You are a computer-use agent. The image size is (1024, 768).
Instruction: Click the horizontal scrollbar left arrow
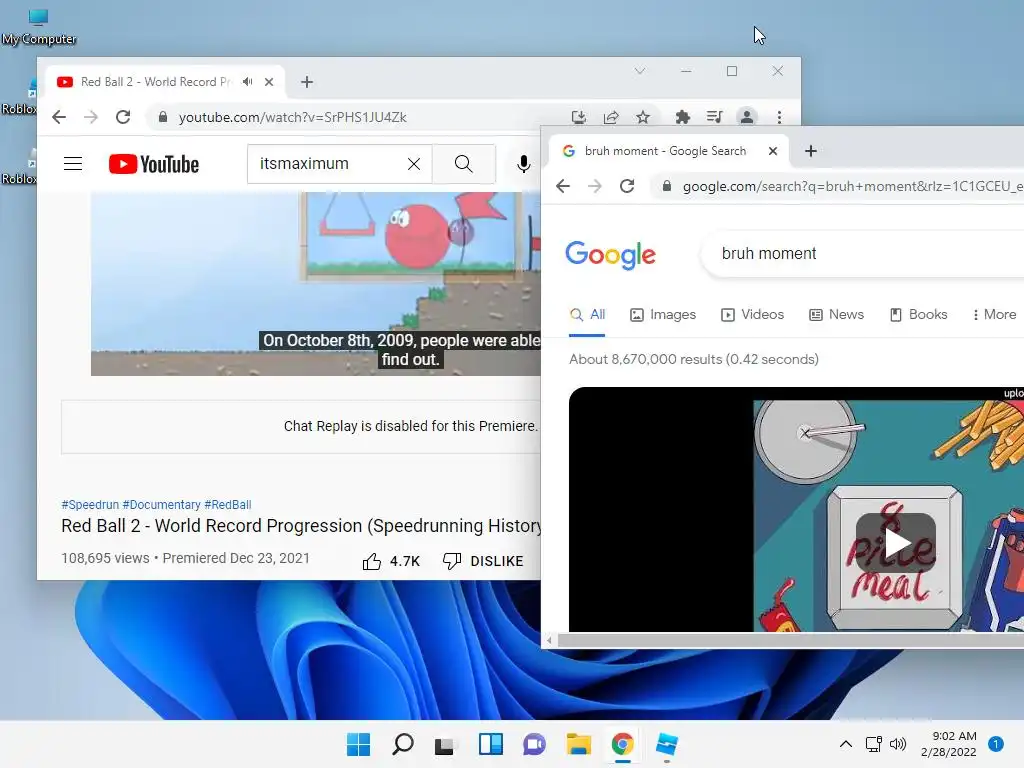[x=549, y=641]
